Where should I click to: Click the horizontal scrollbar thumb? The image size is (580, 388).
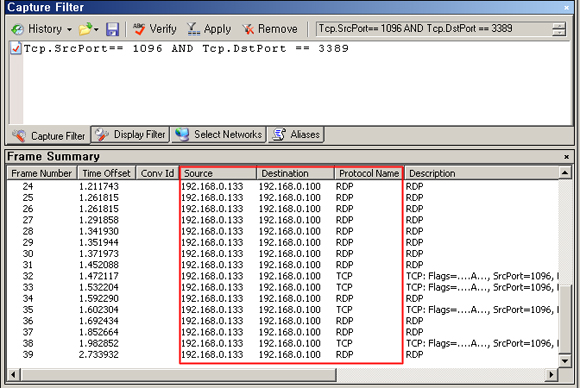coord(178,374)
